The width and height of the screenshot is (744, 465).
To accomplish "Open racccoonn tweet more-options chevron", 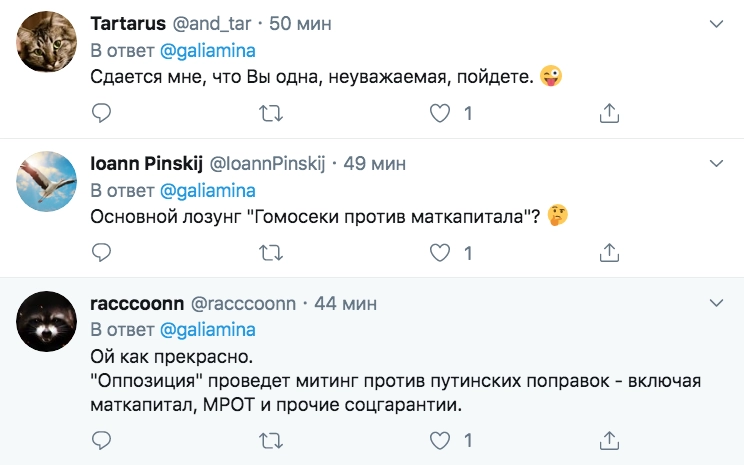I will coord(716,302).
